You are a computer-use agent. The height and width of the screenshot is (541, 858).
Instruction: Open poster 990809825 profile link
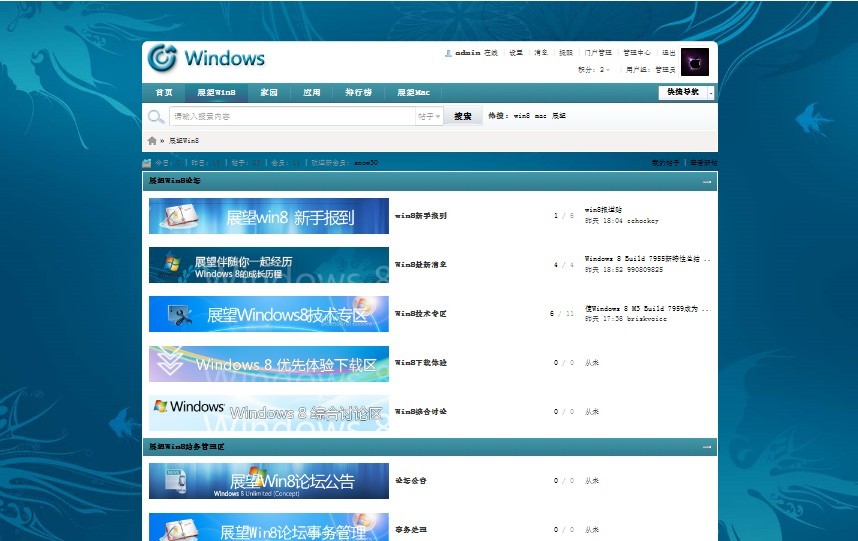(x=645, y=270)
